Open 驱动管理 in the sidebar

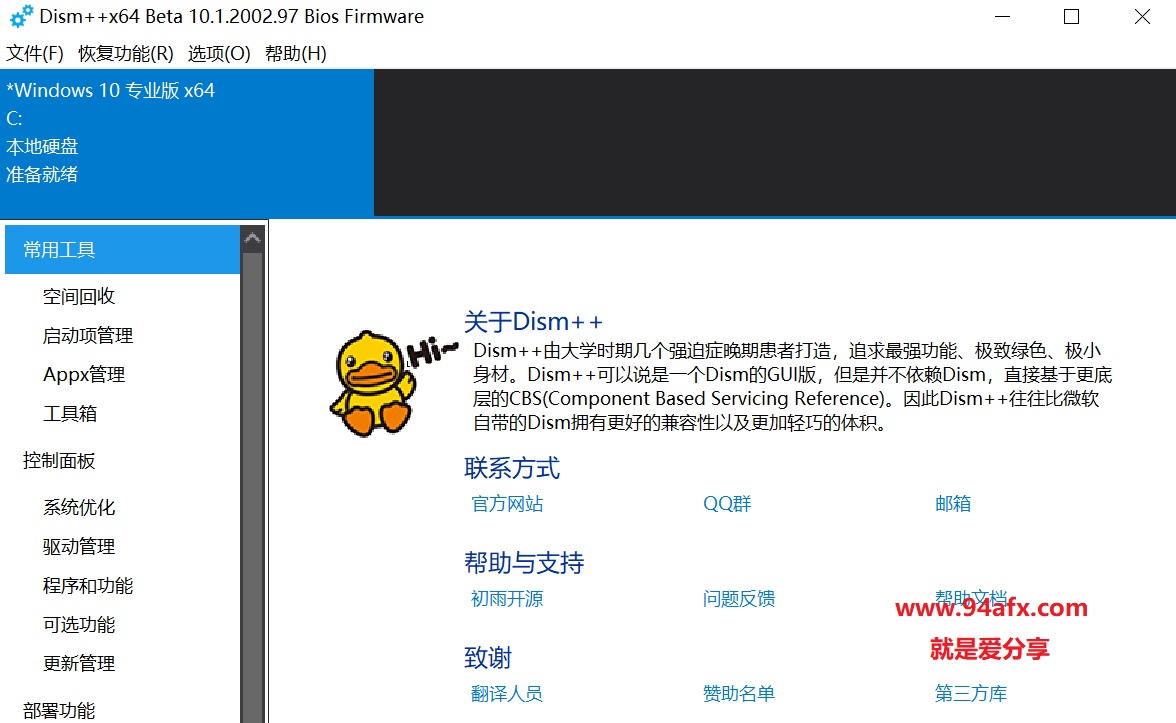(x=79, y=546)
